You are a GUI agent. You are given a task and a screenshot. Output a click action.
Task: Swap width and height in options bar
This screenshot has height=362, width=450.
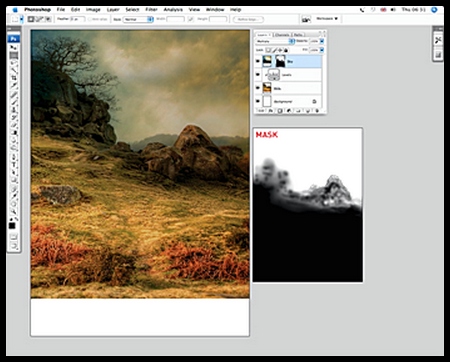click(191, 19)
